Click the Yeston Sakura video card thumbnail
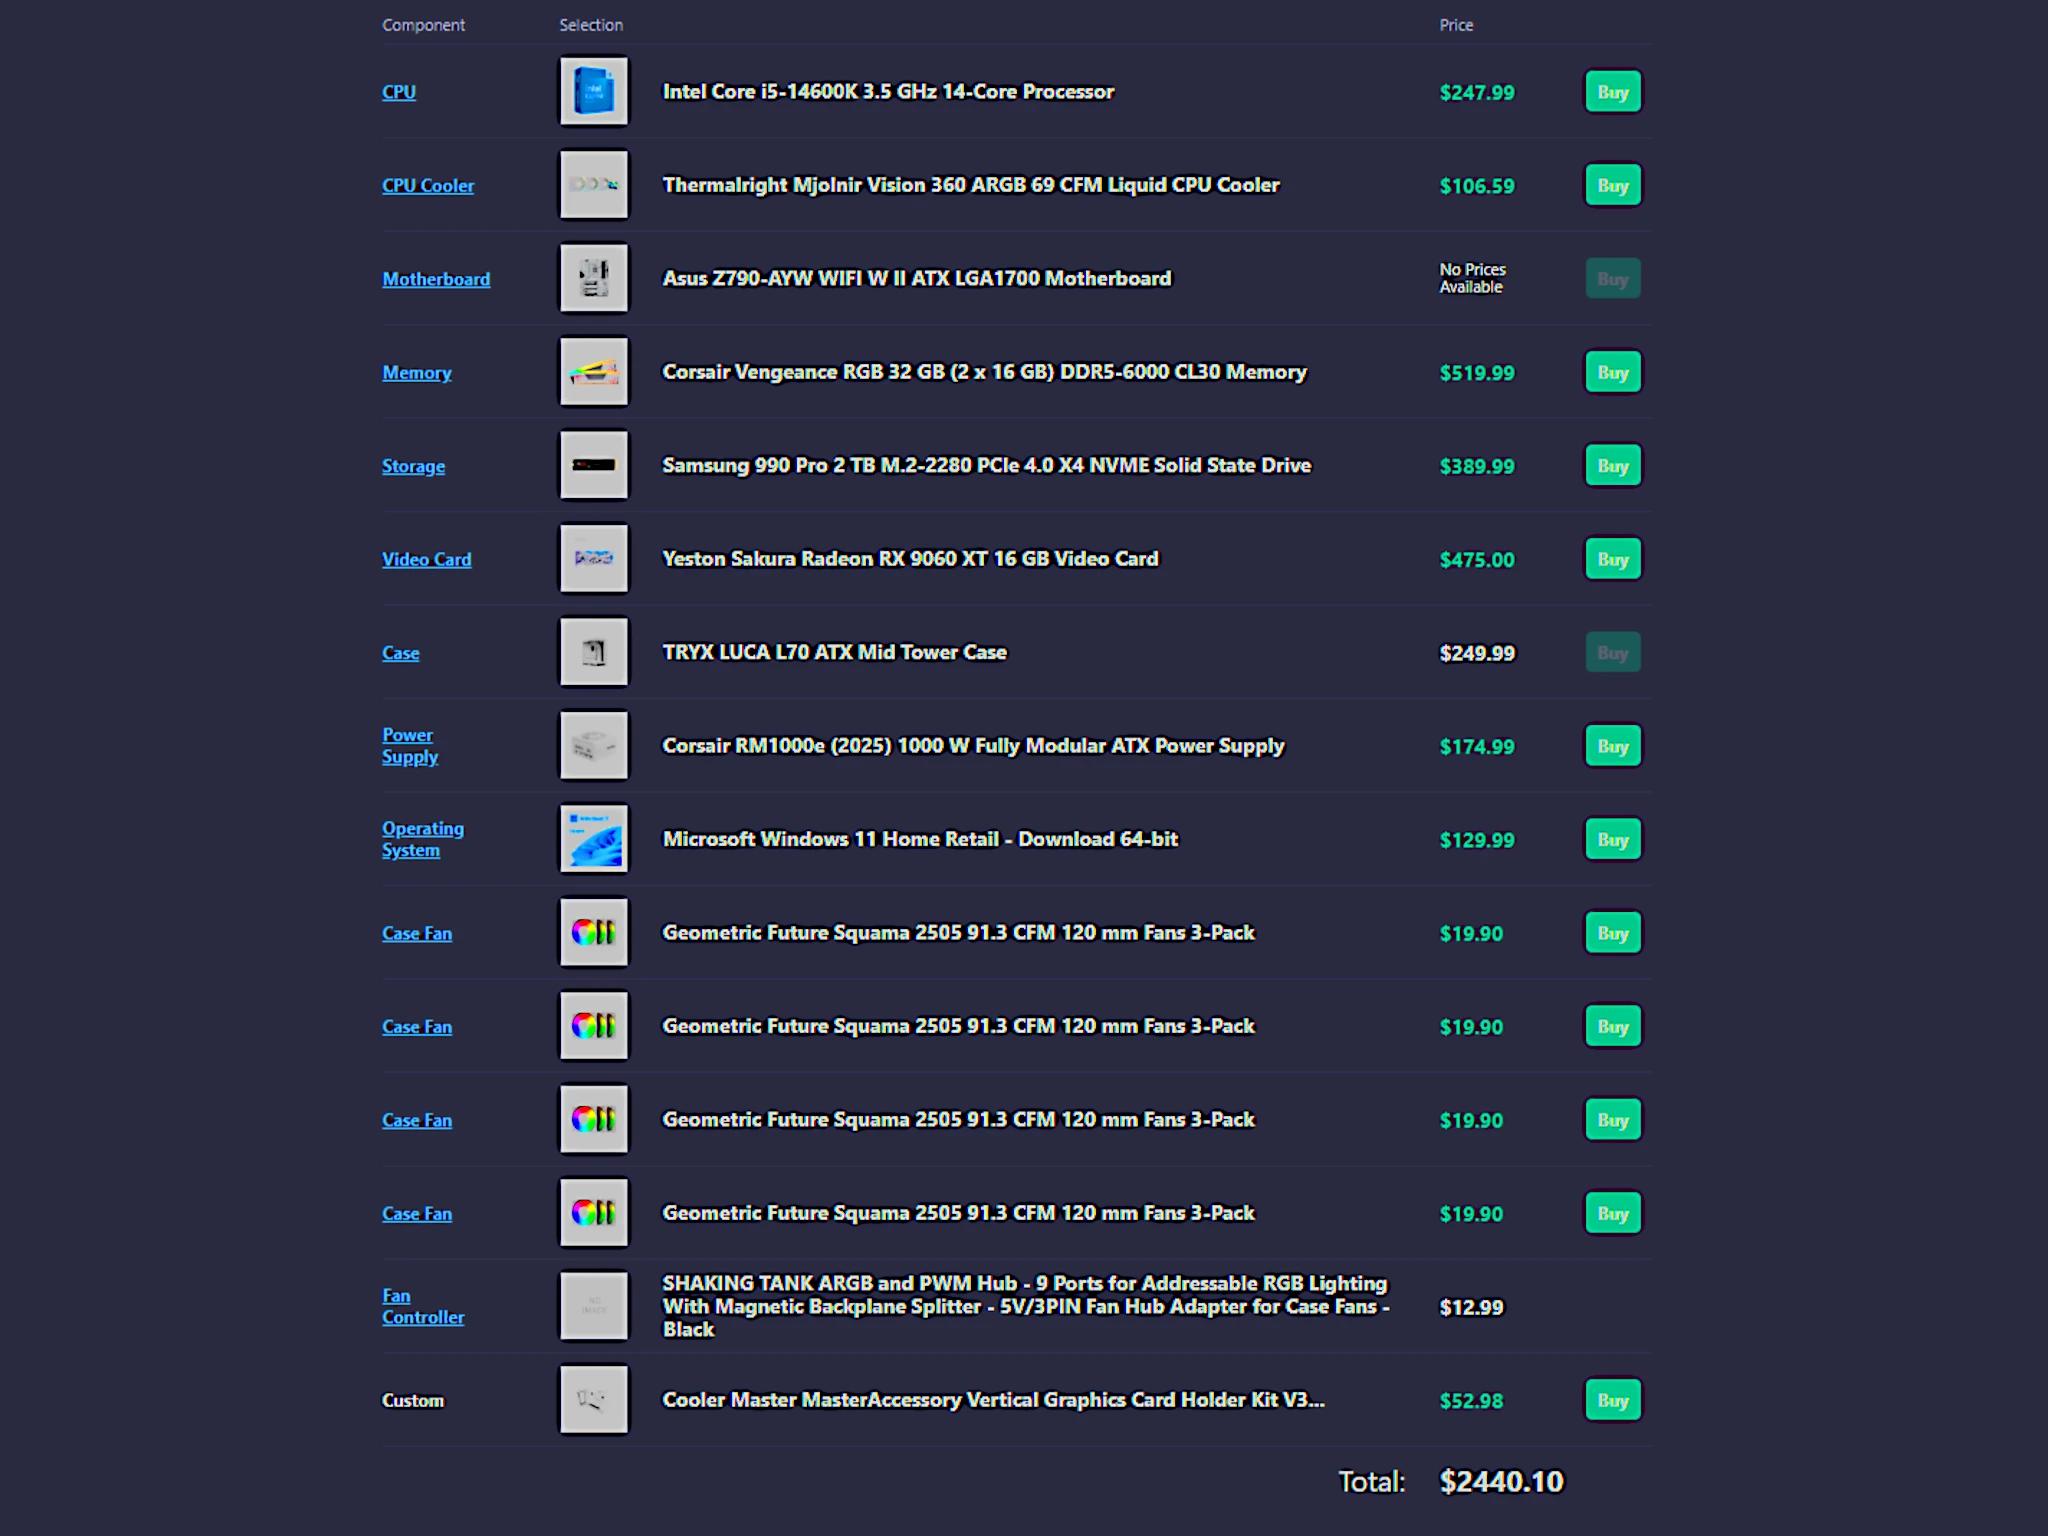 594,558
